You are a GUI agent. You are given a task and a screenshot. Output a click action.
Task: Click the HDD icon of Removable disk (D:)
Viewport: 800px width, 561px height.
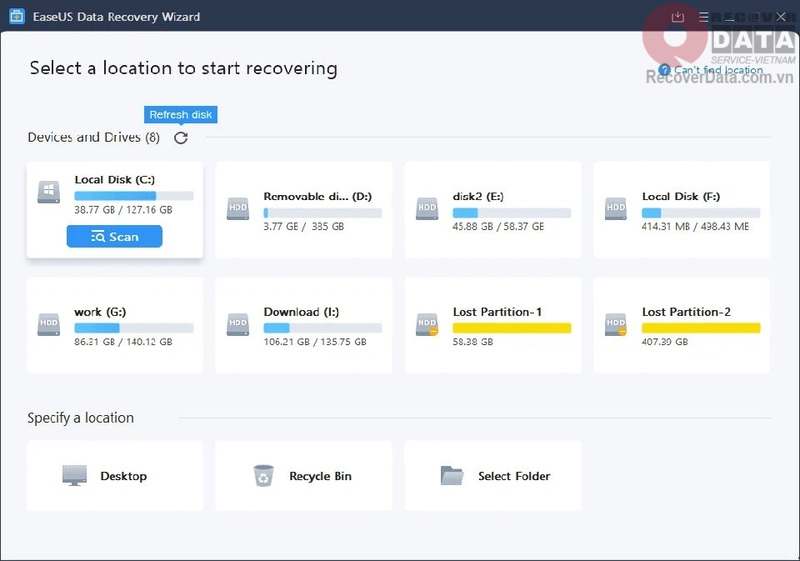pyautogui.click(x=238, y=209)
